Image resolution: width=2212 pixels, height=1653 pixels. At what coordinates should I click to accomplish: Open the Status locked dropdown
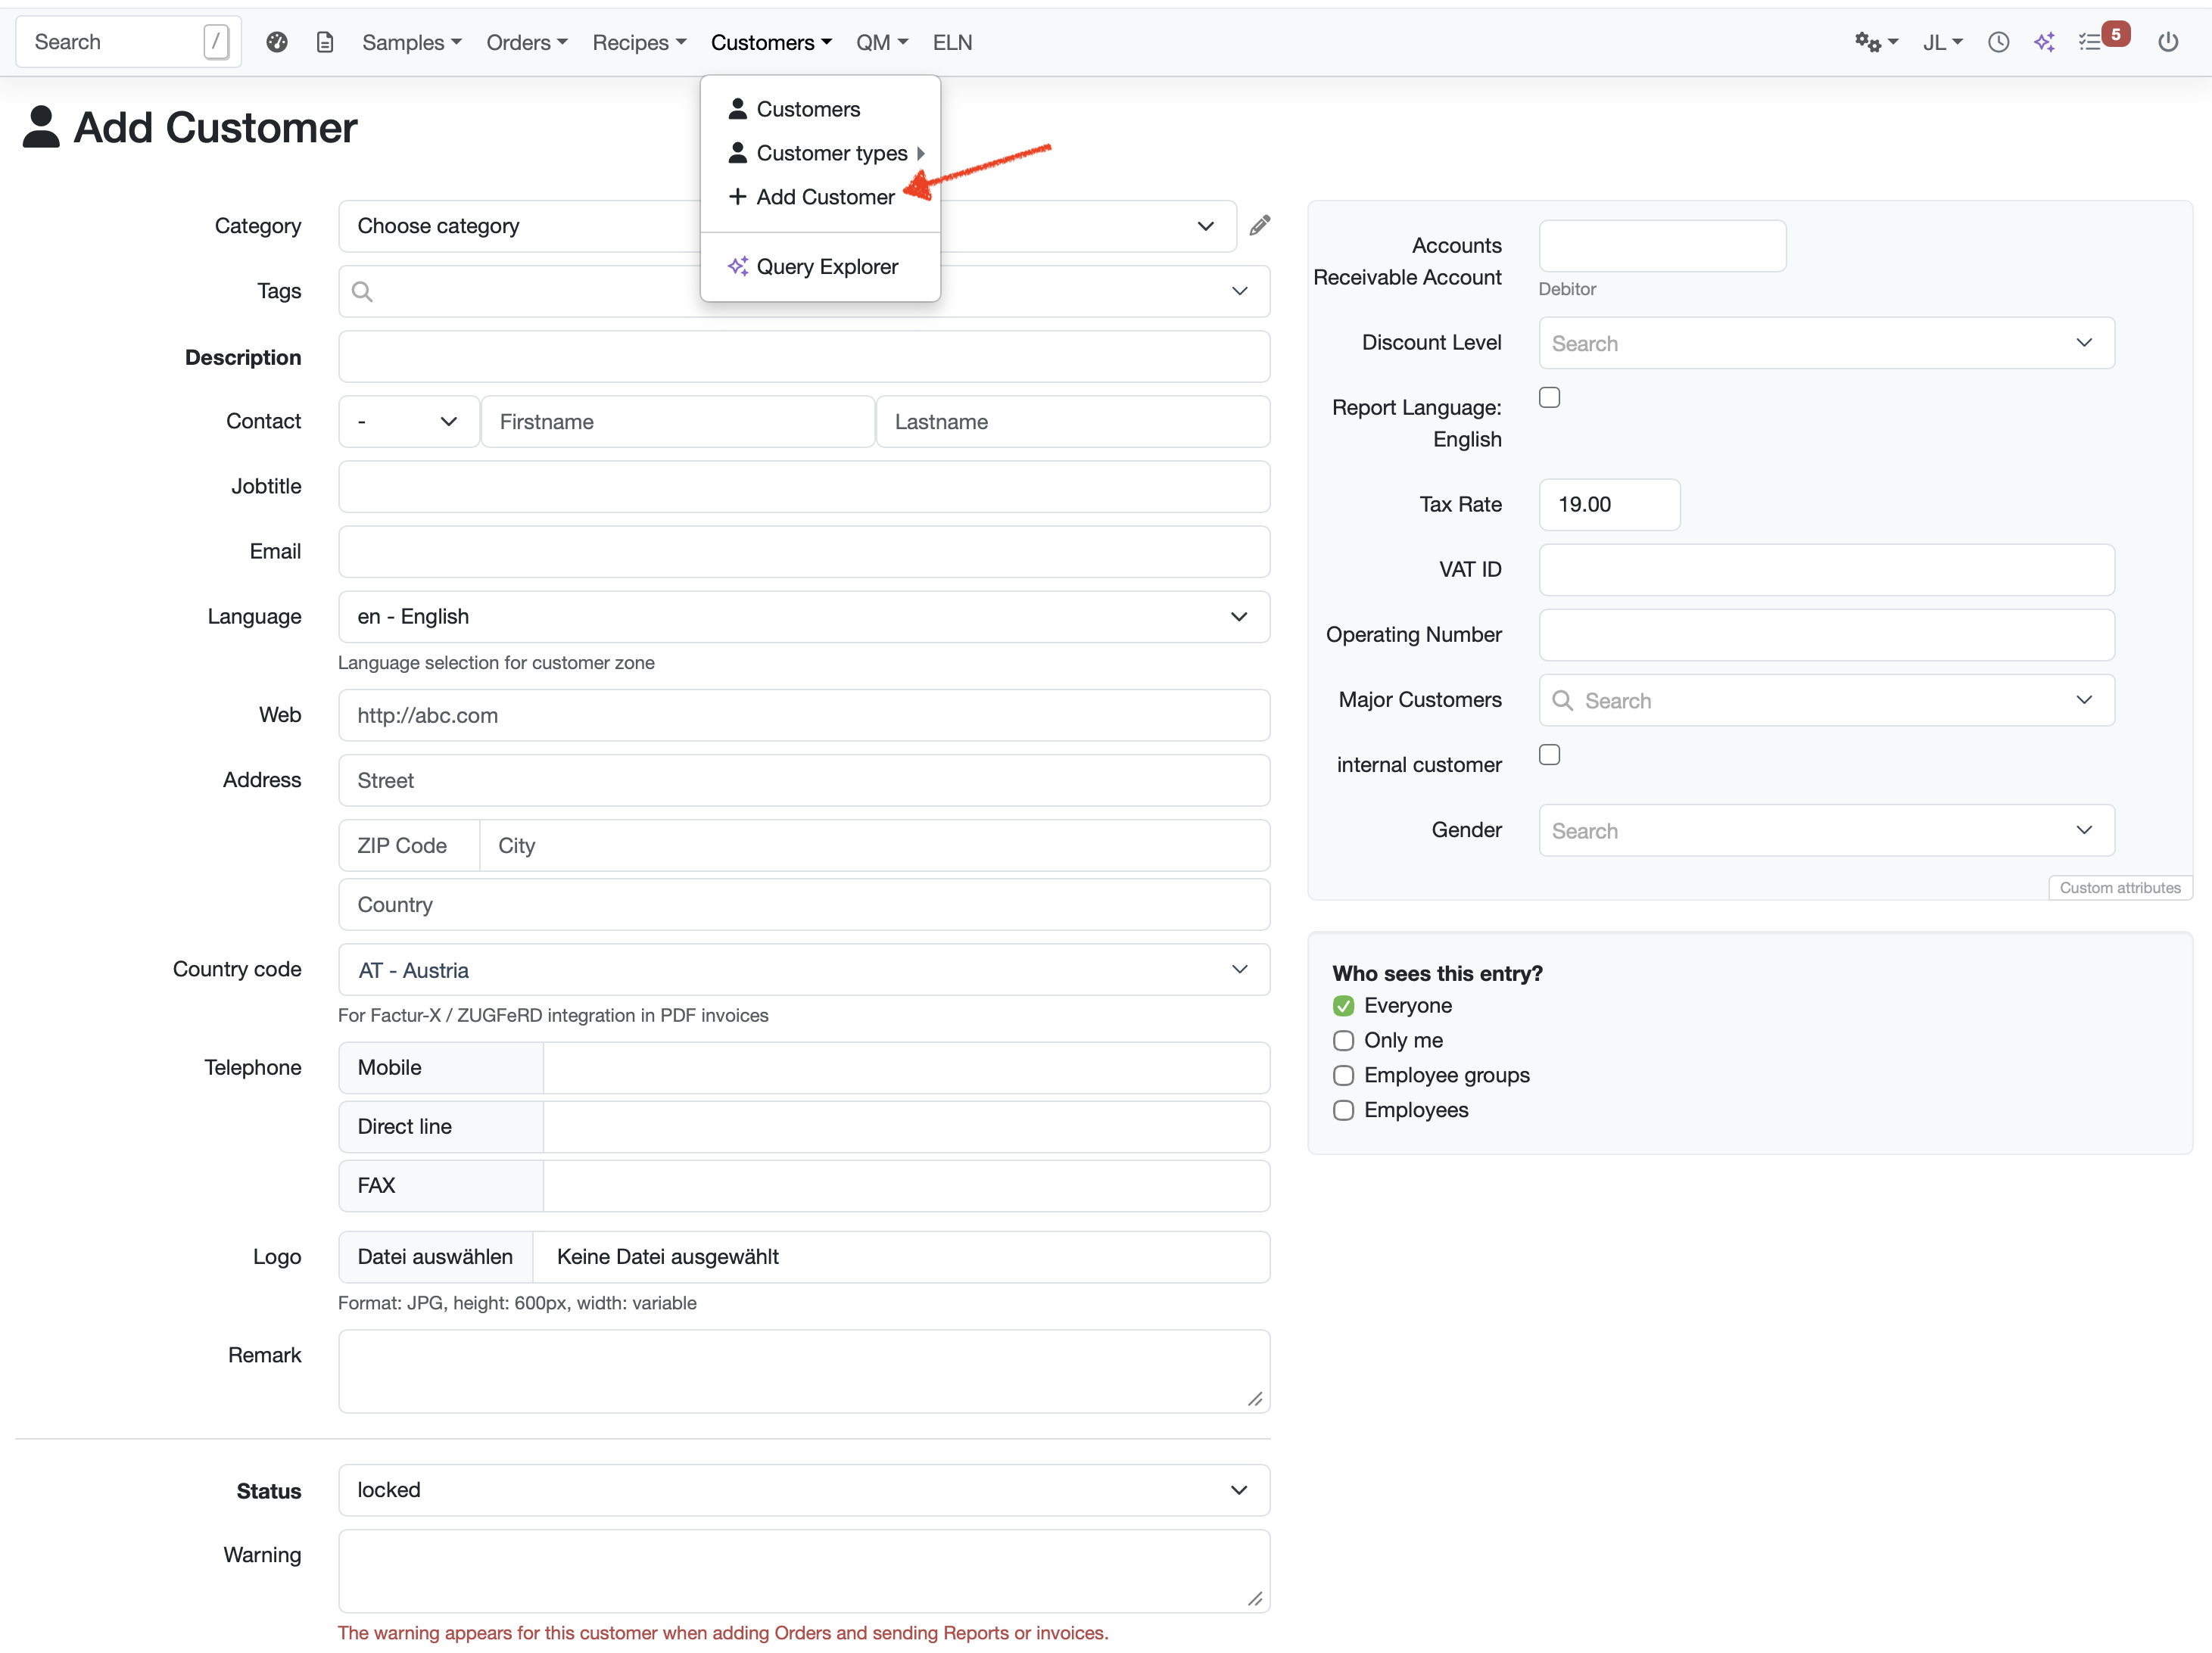pyautogui.click(x=804, y=1489)
